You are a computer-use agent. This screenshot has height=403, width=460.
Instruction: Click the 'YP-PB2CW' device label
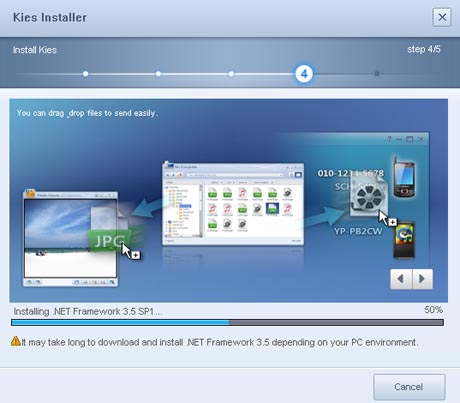(358, 231)
